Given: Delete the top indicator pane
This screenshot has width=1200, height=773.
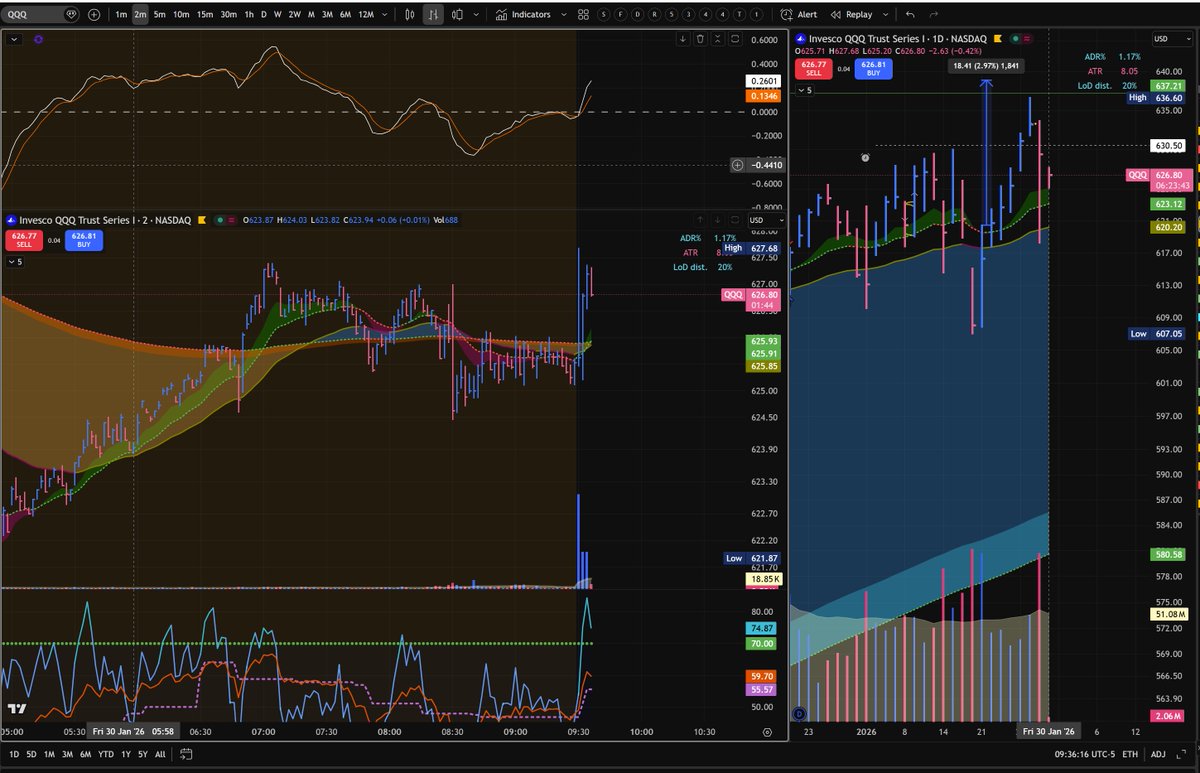Looking at the screenshot, I should coord(700,38).
